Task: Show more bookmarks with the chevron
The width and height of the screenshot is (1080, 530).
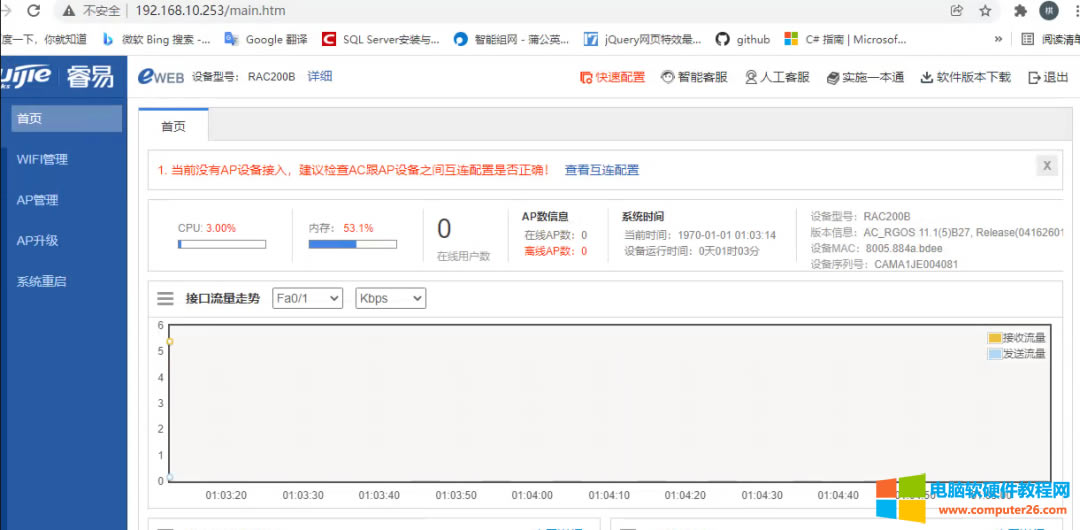Action: [x=998, y=39]
